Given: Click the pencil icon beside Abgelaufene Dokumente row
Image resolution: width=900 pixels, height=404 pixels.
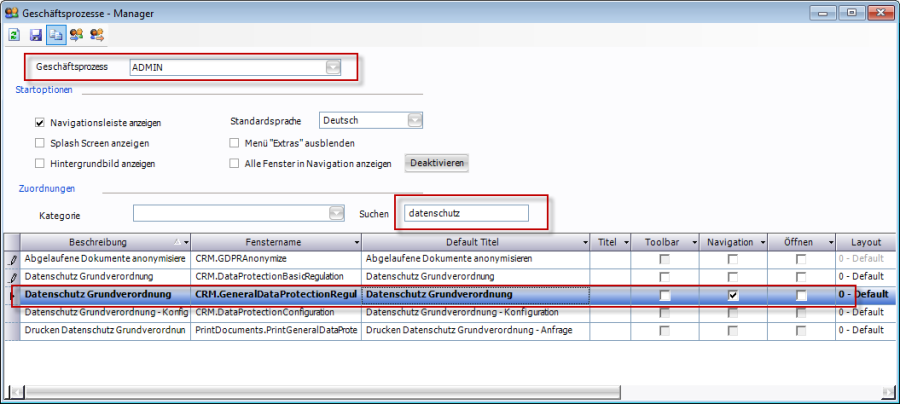Looking at the screenshot, I should tap(13, 259).
